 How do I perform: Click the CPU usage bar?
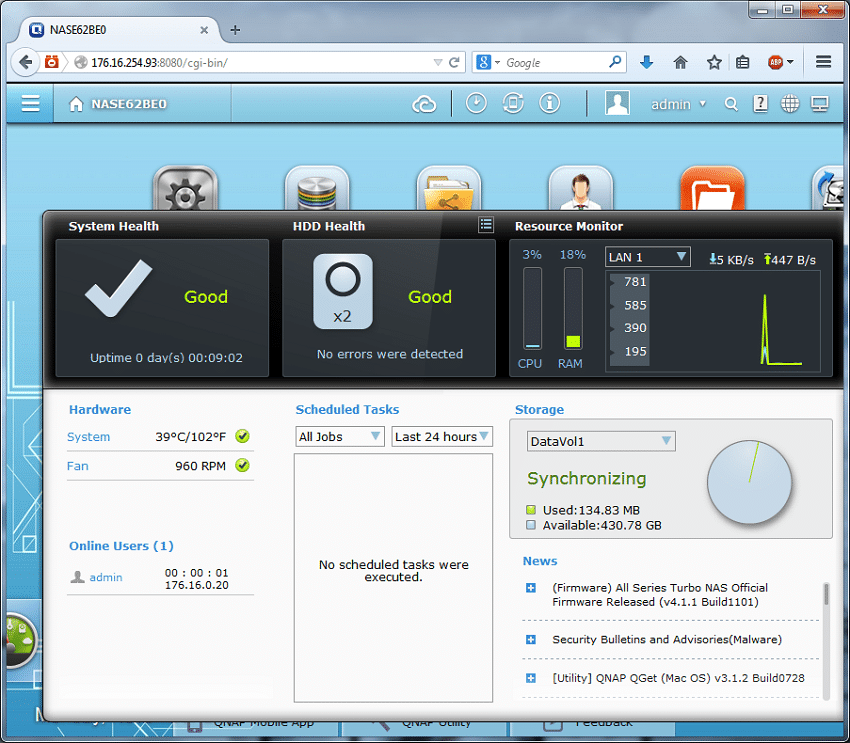[x=532, y=308]
